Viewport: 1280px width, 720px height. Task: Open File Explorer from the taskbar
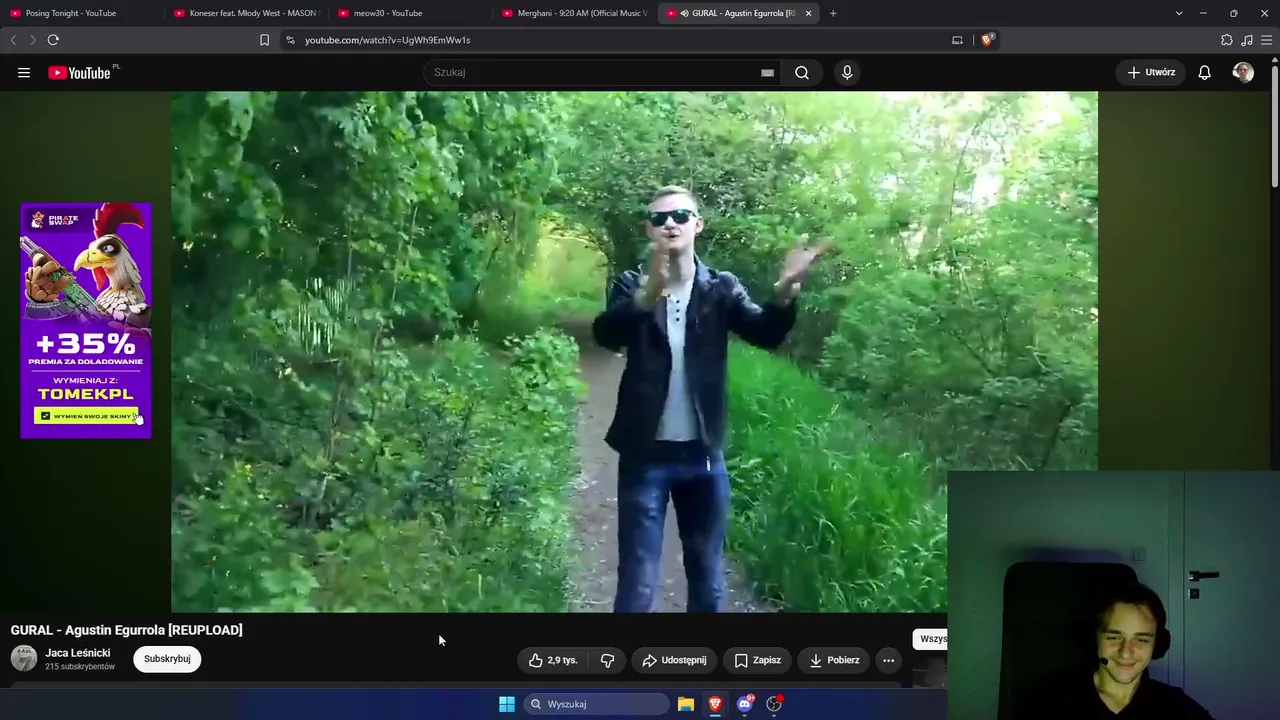pos(686,704)
